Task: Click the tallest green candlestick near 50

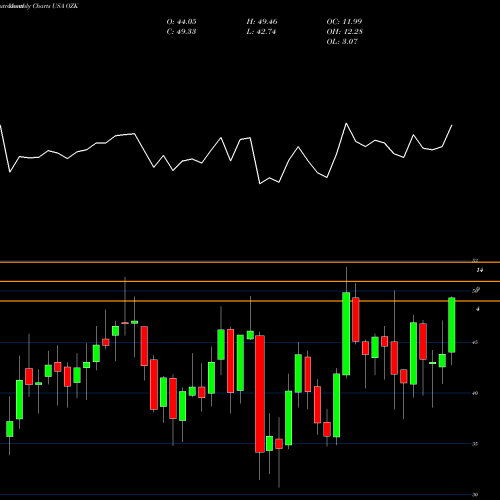Action: pos(346,334)
